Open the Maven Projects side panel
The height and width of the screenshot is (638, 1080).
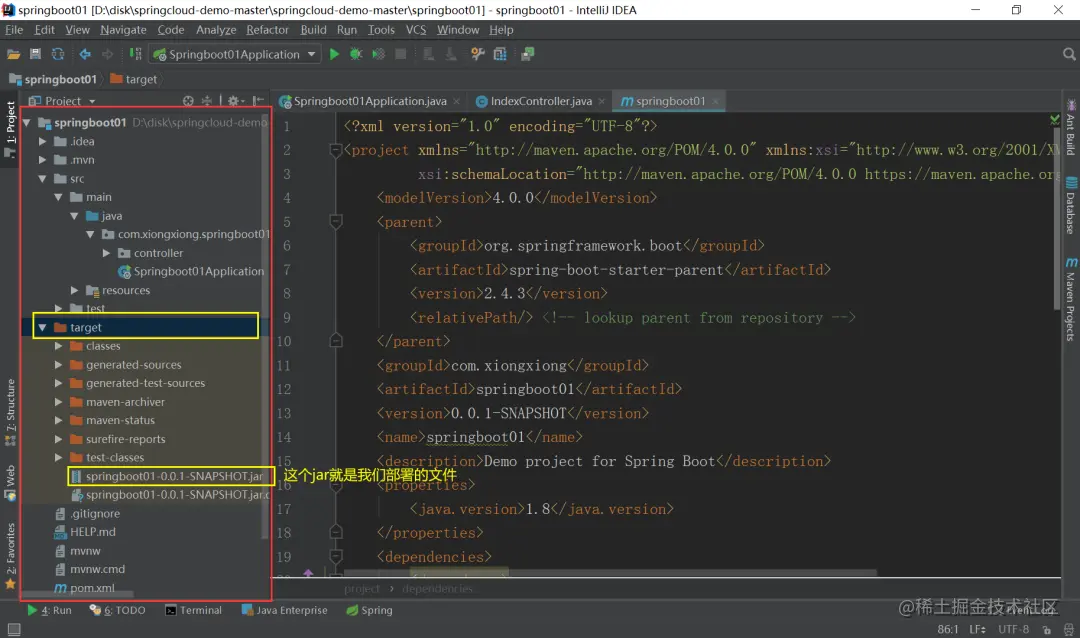(x=1070, y=299)
